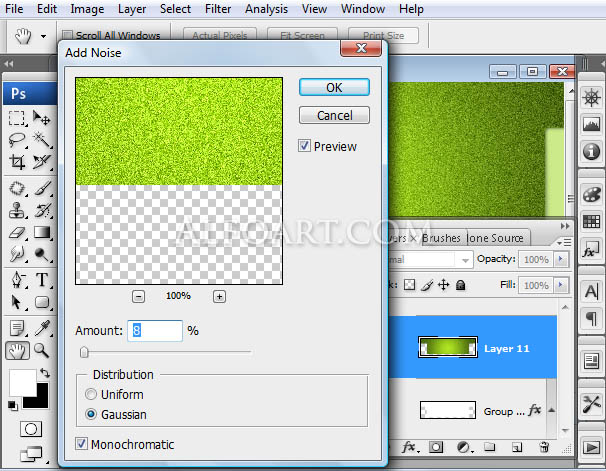
Task: Select the Rectangular Marquee tool
Action: pos(17,118)
